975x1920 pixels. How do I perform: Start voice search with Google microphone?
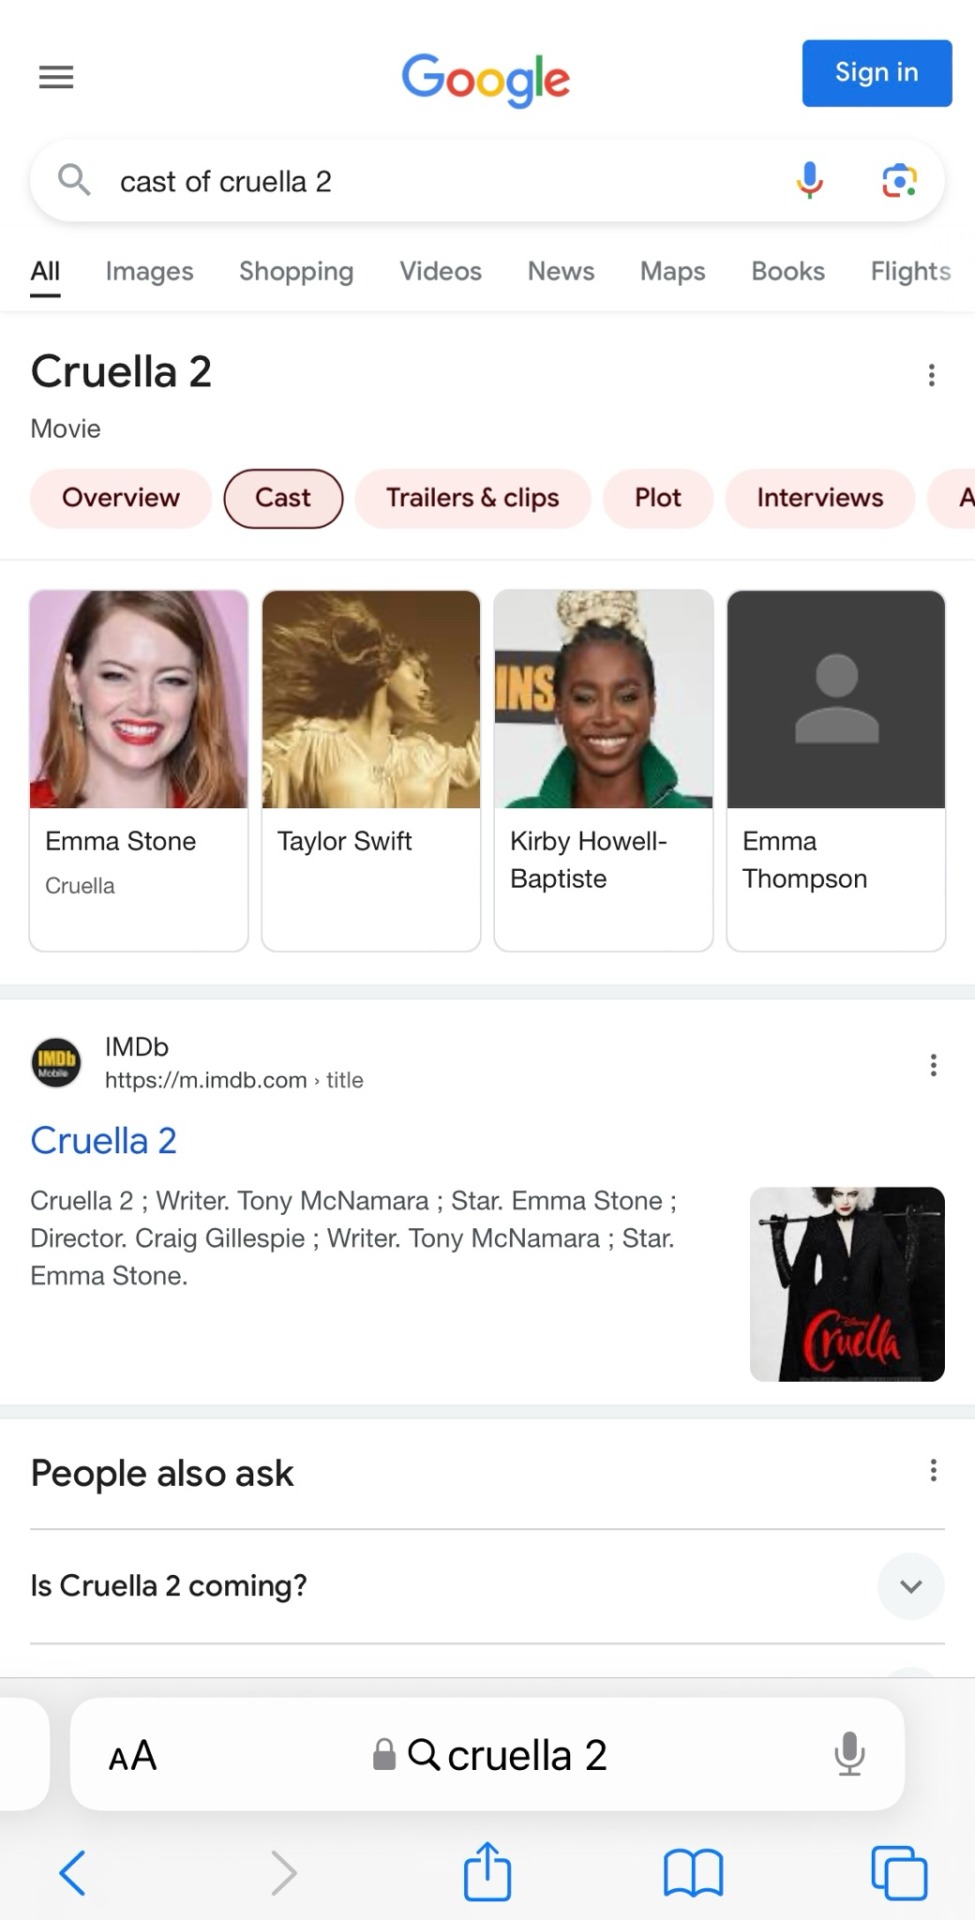click(810, 181)
